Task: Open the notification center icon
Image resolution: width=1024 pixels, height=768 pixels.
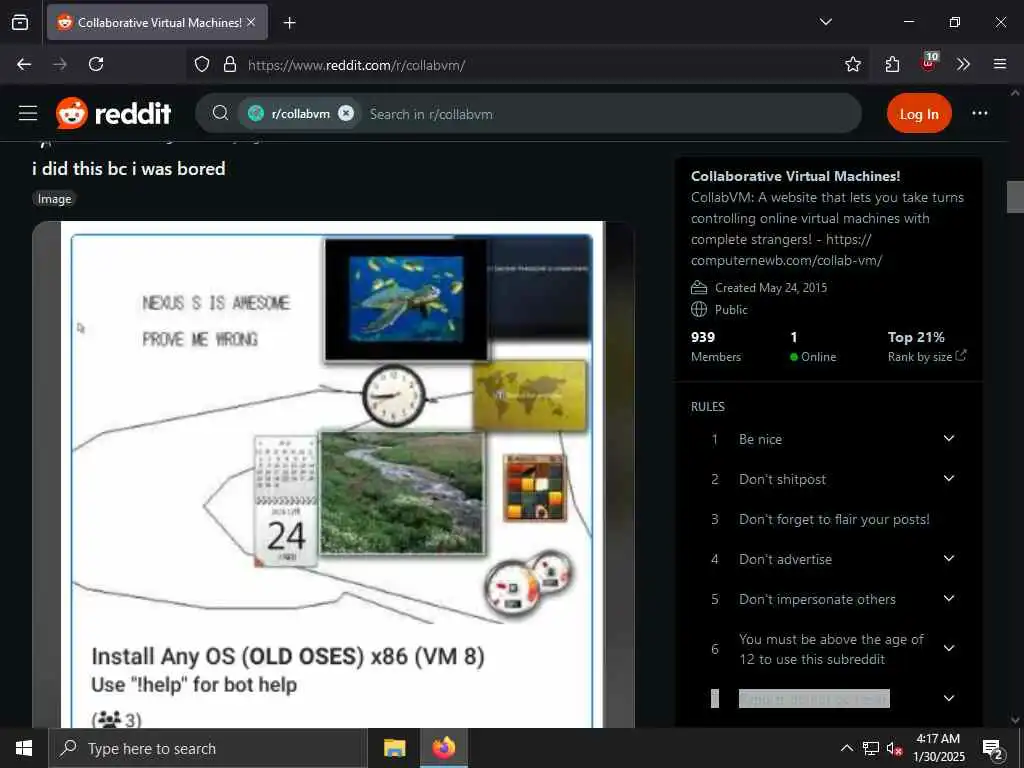Action: [992, 748]
